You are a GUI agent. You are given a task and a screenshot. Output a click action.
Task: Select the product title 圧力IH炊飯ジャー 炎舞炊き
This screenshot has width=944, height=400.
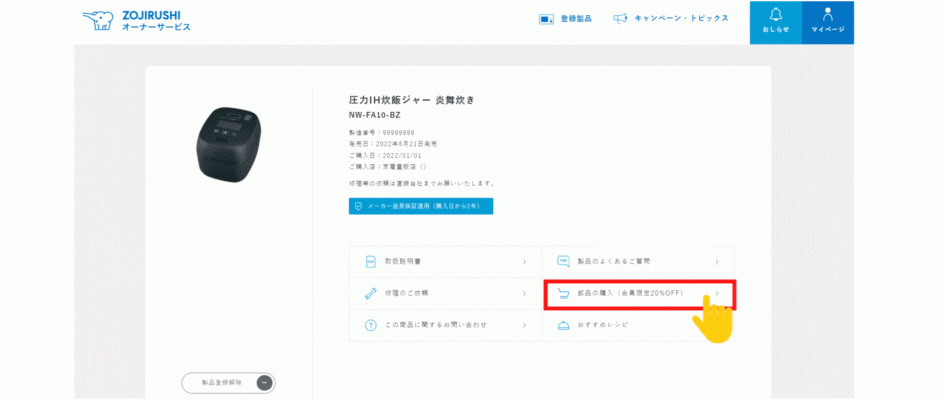[411, 100]
